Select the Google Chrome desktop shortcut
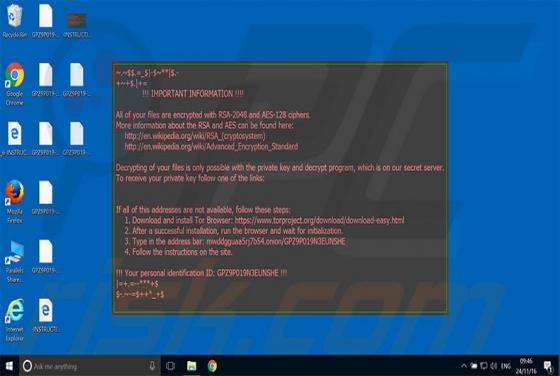The width and height of the screenshot is (560, 376). (x=14, y=84)
